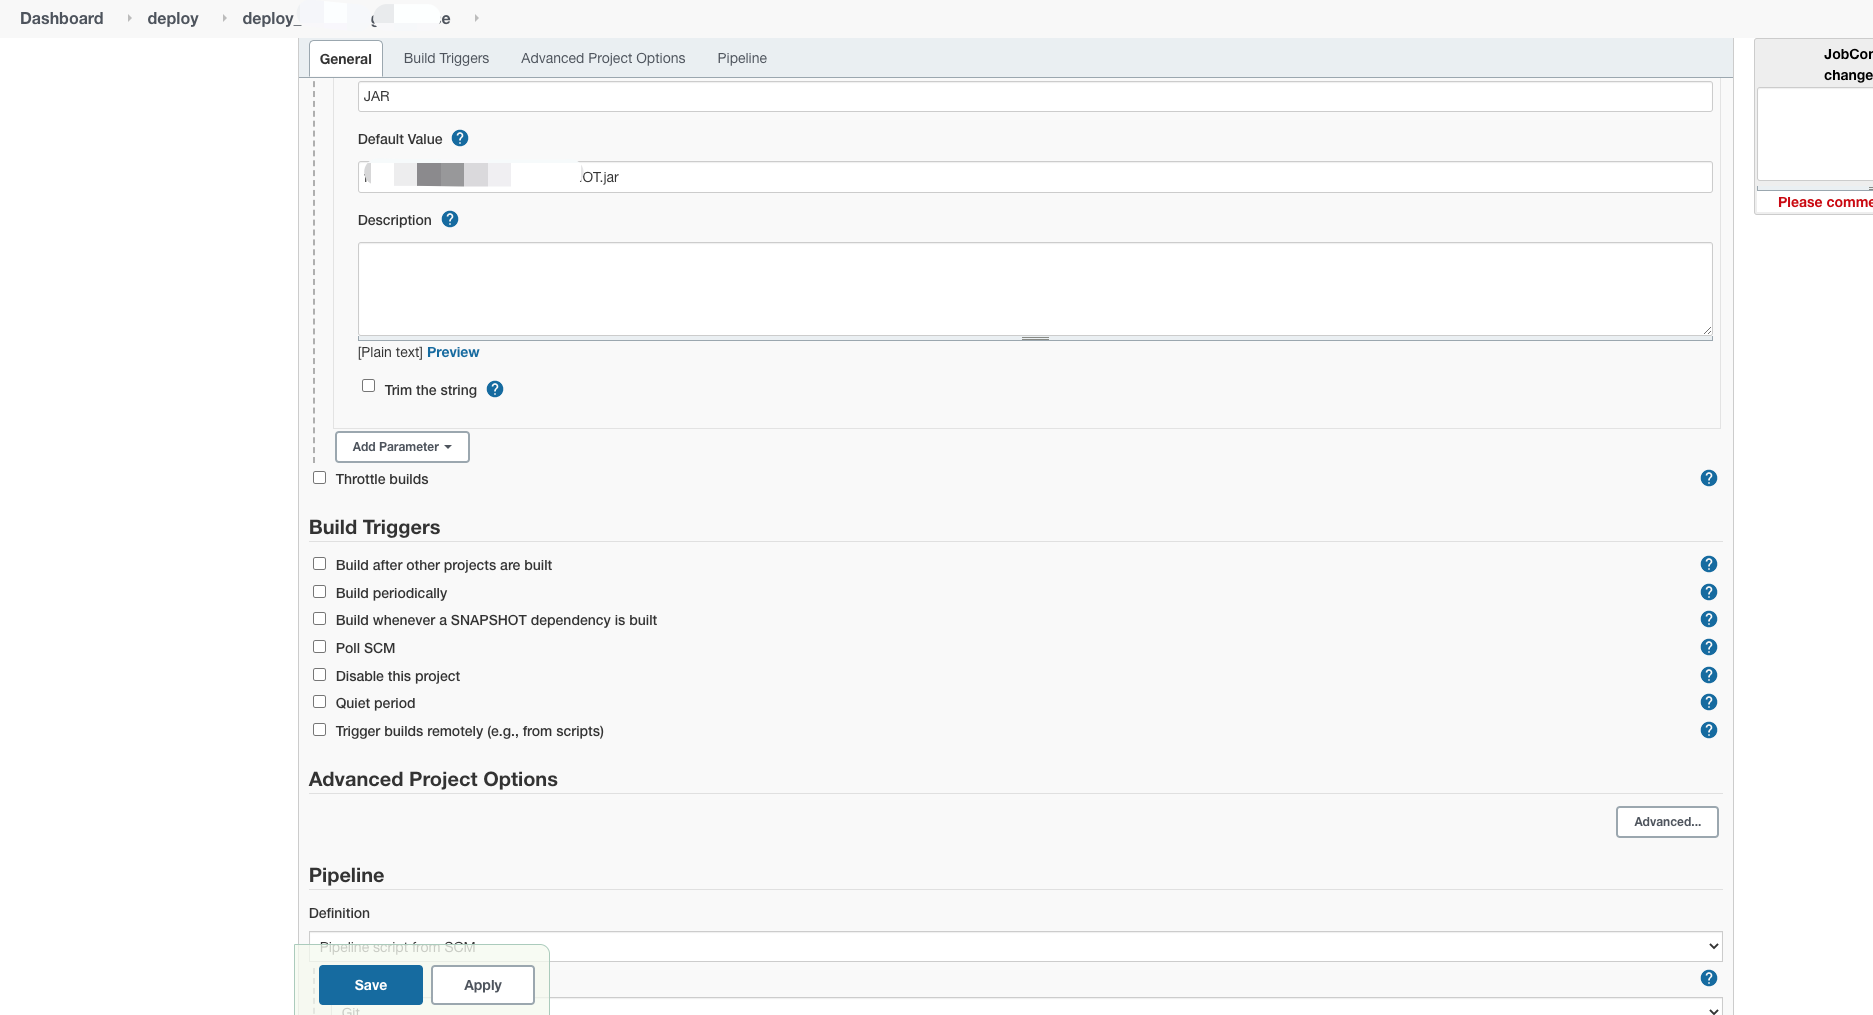
Task: Click the Apply button
Action: (483, 985)
